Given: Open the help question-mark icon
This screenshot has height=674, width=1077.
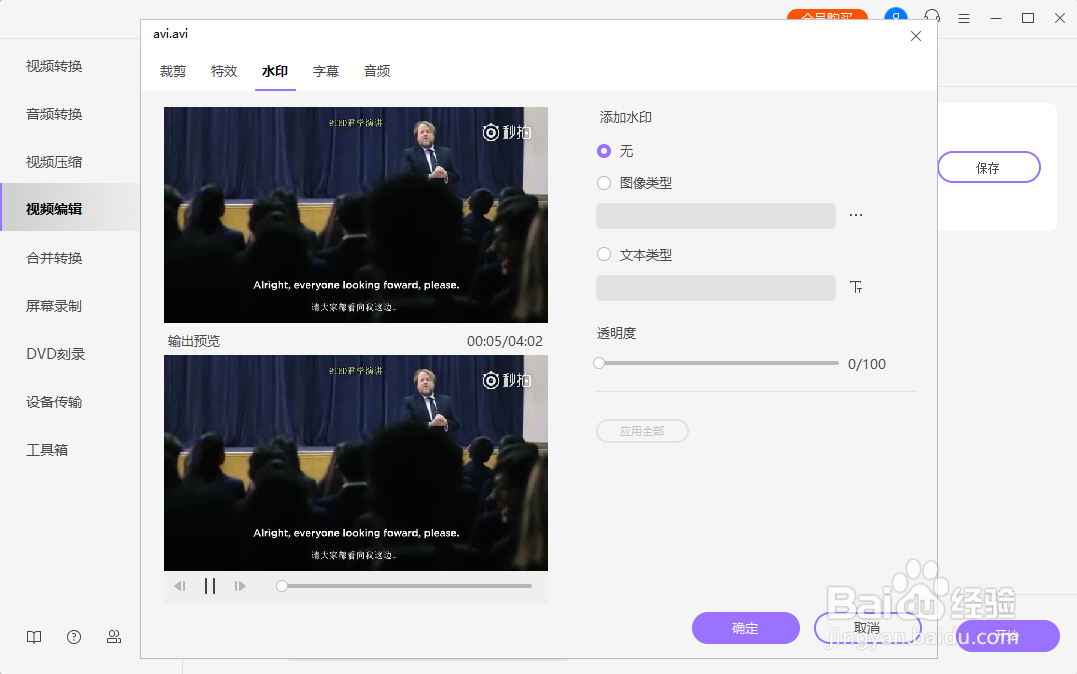Looking at the screenshot, I should coord(74,637).
